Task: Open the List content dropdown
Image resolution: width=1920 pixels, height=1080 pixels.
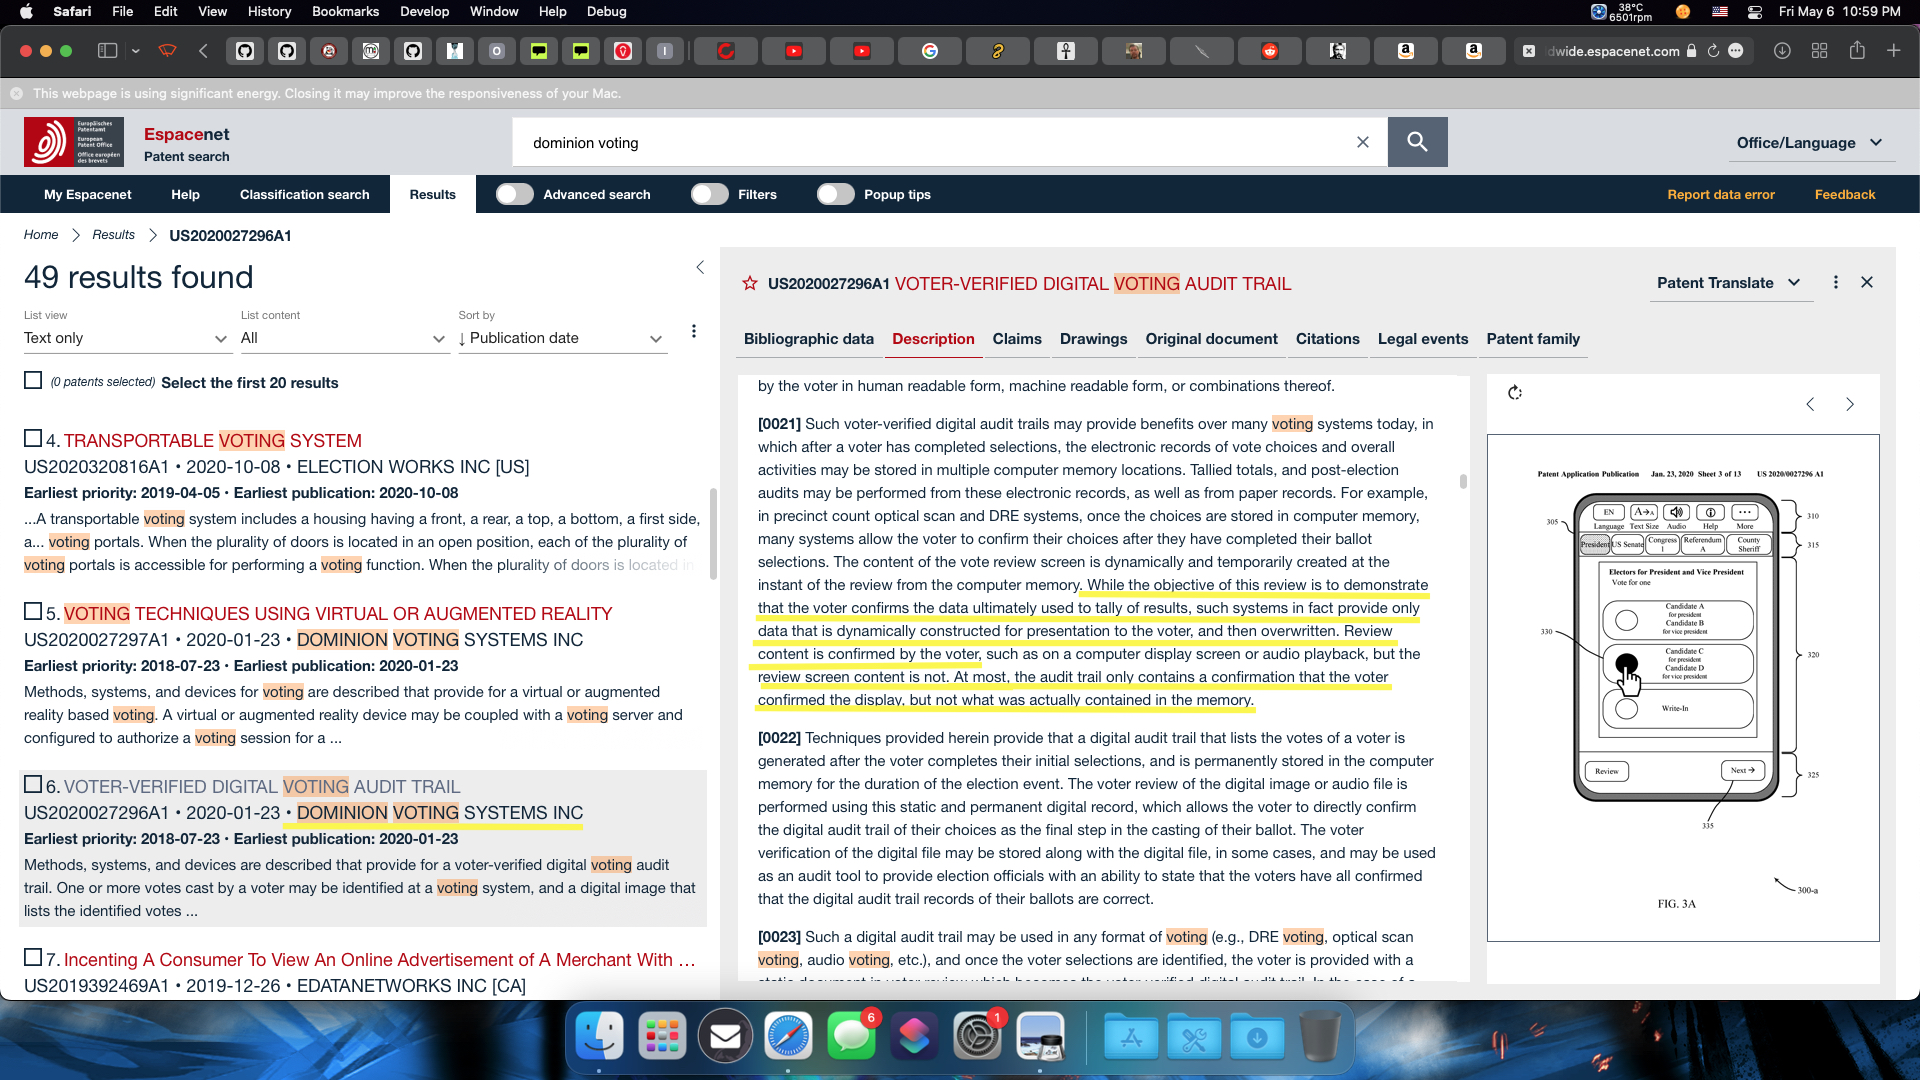Action: tap(344, 338)
